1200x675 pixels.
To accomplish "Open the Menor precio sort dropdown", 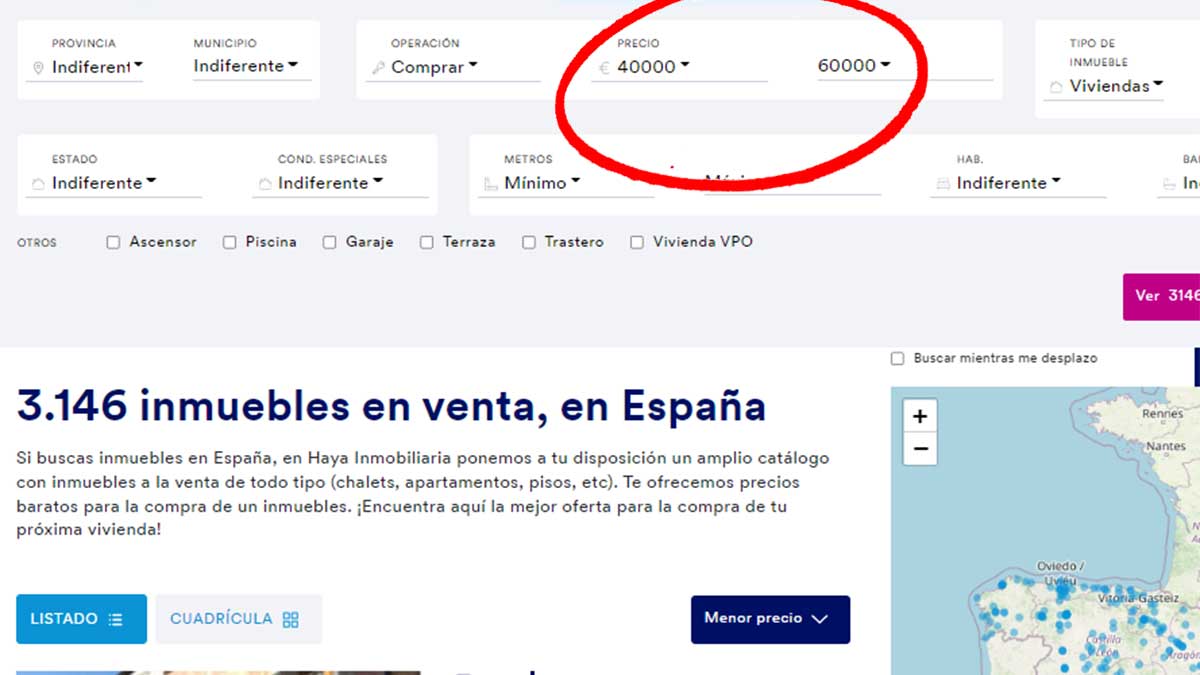I will pos(770,619).
